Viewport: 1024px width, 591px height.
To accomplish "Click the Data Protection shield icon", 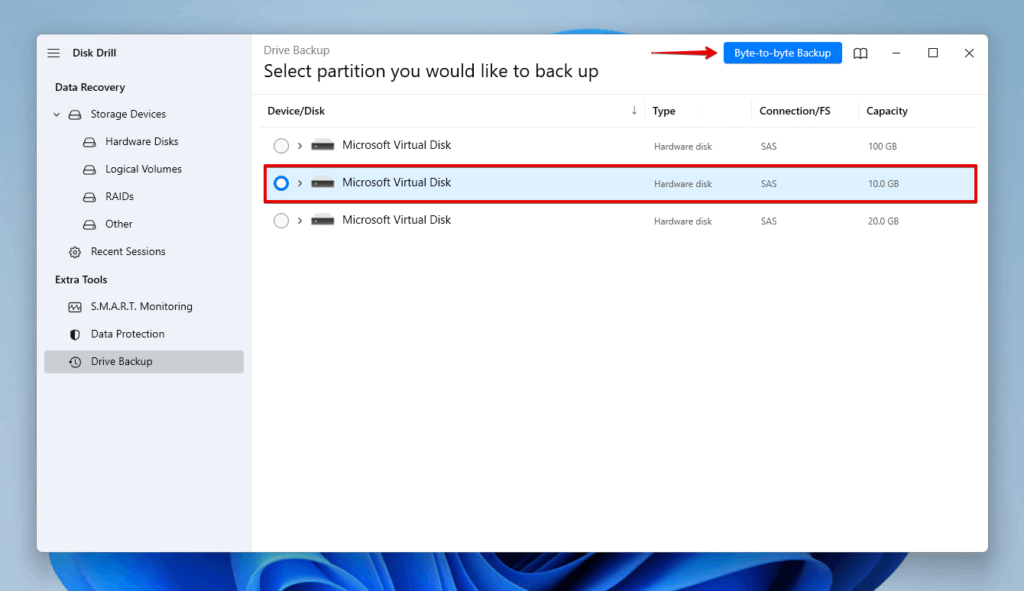I will coord(73,334).
